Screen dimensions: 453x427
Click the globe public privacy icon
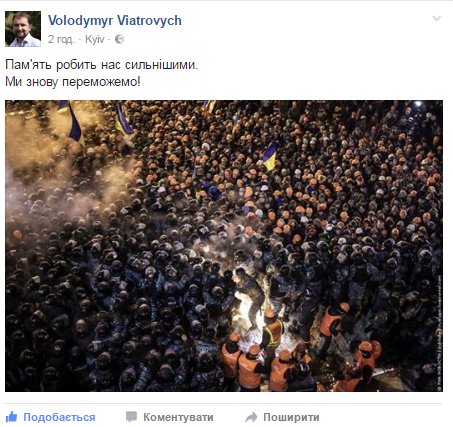coord(119,39)
